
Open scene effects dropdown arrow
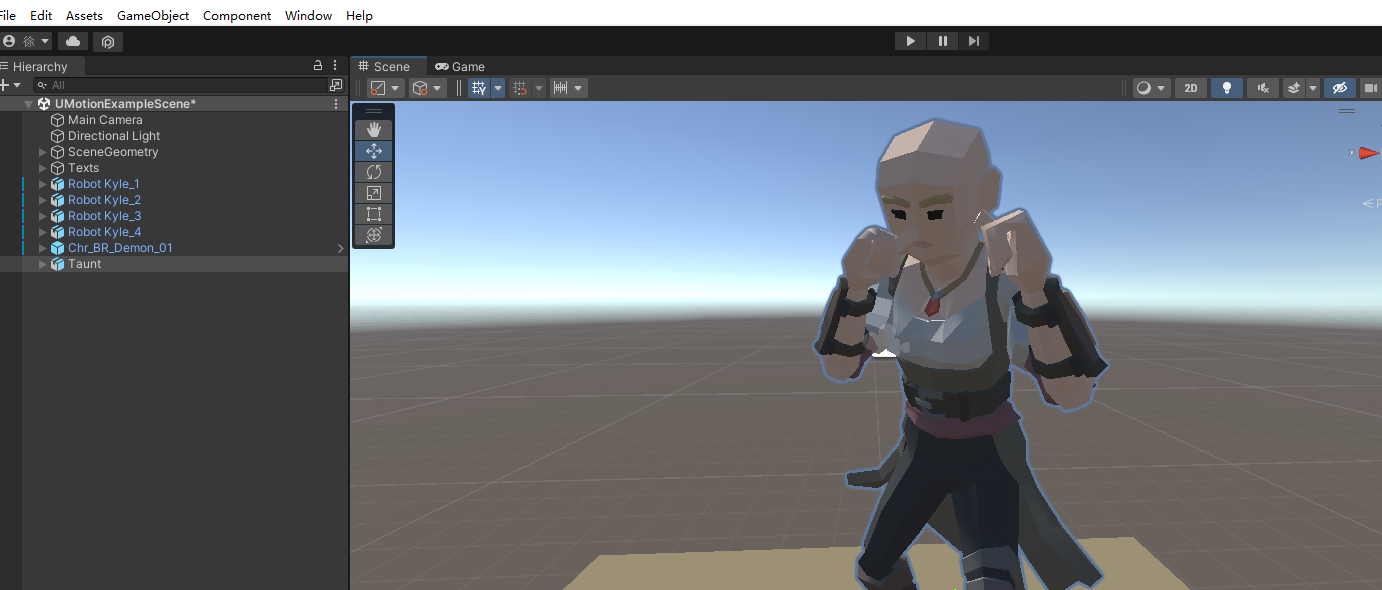[x=1313, y=88]
